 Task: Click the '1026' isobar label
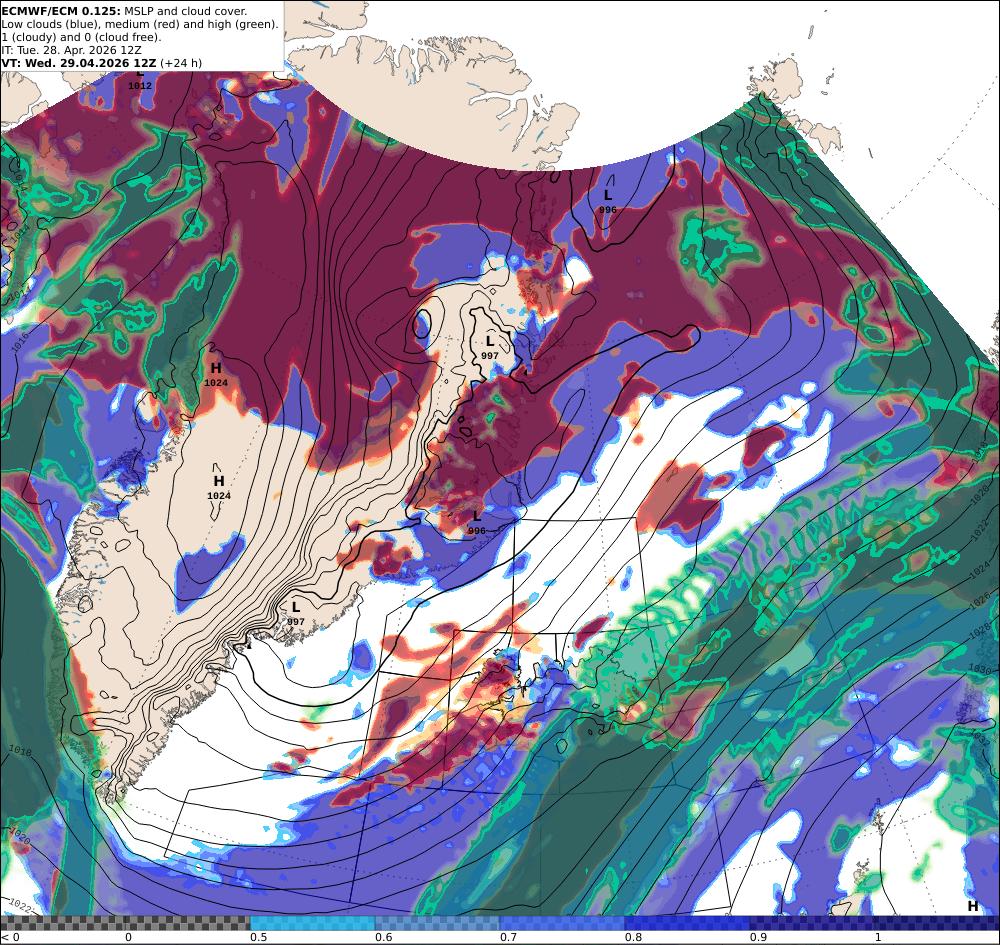tap(982, 600)
